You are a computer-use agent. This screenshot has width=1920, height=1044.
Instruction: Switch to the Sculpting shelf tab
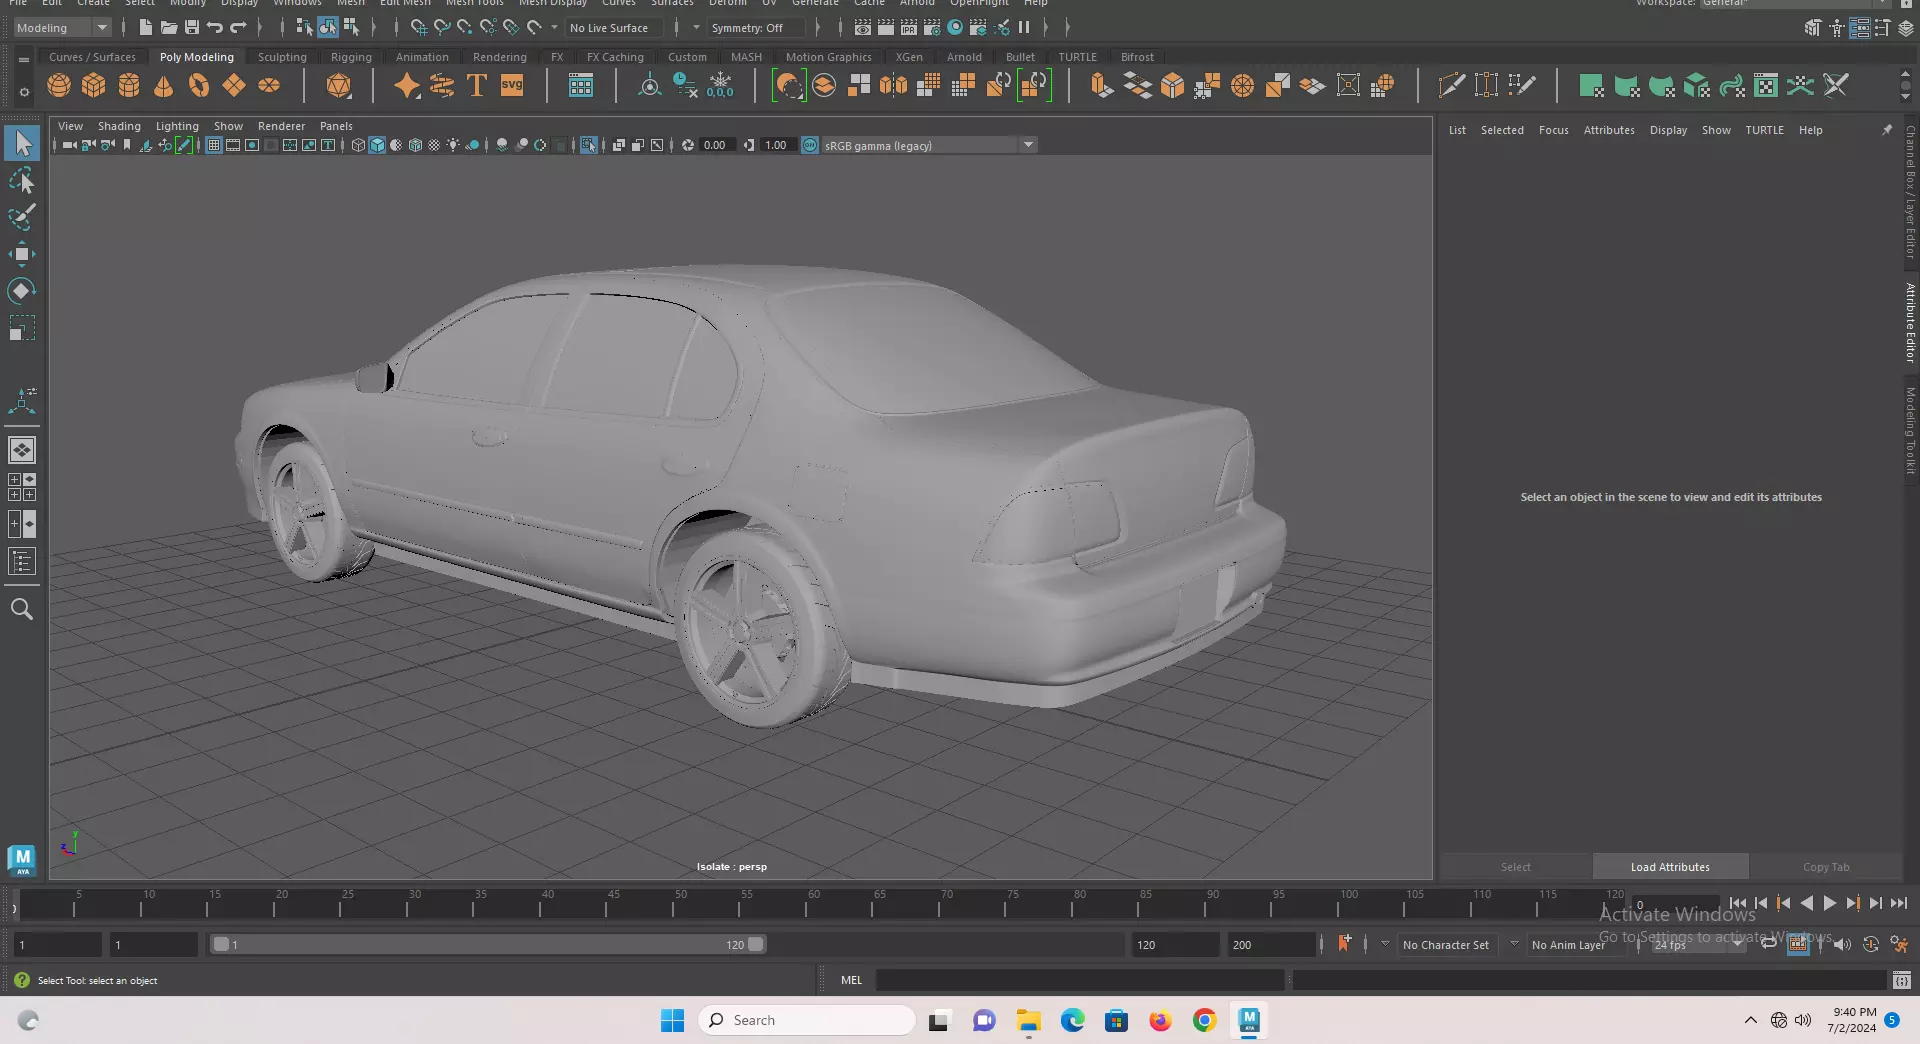tap(282, 57)
